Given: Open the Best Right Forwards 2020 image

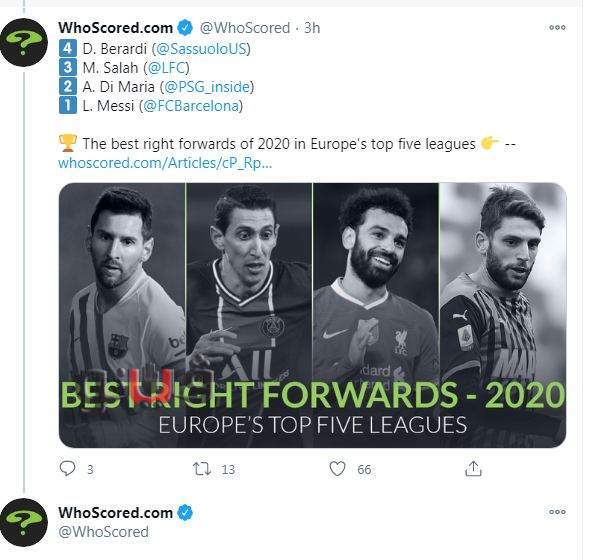Looking at the screenshot, I should point(313,315).
